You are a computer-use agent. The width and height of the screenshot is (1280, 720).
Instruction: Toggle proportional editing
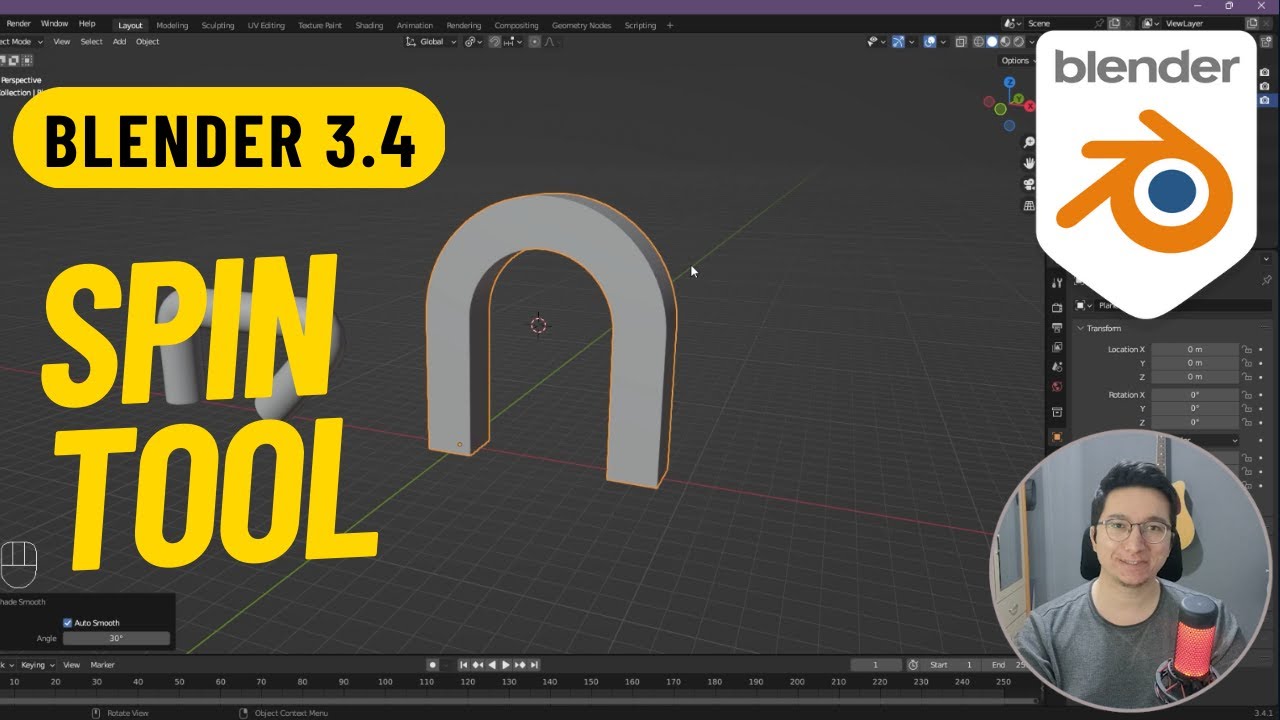point(535,42)
